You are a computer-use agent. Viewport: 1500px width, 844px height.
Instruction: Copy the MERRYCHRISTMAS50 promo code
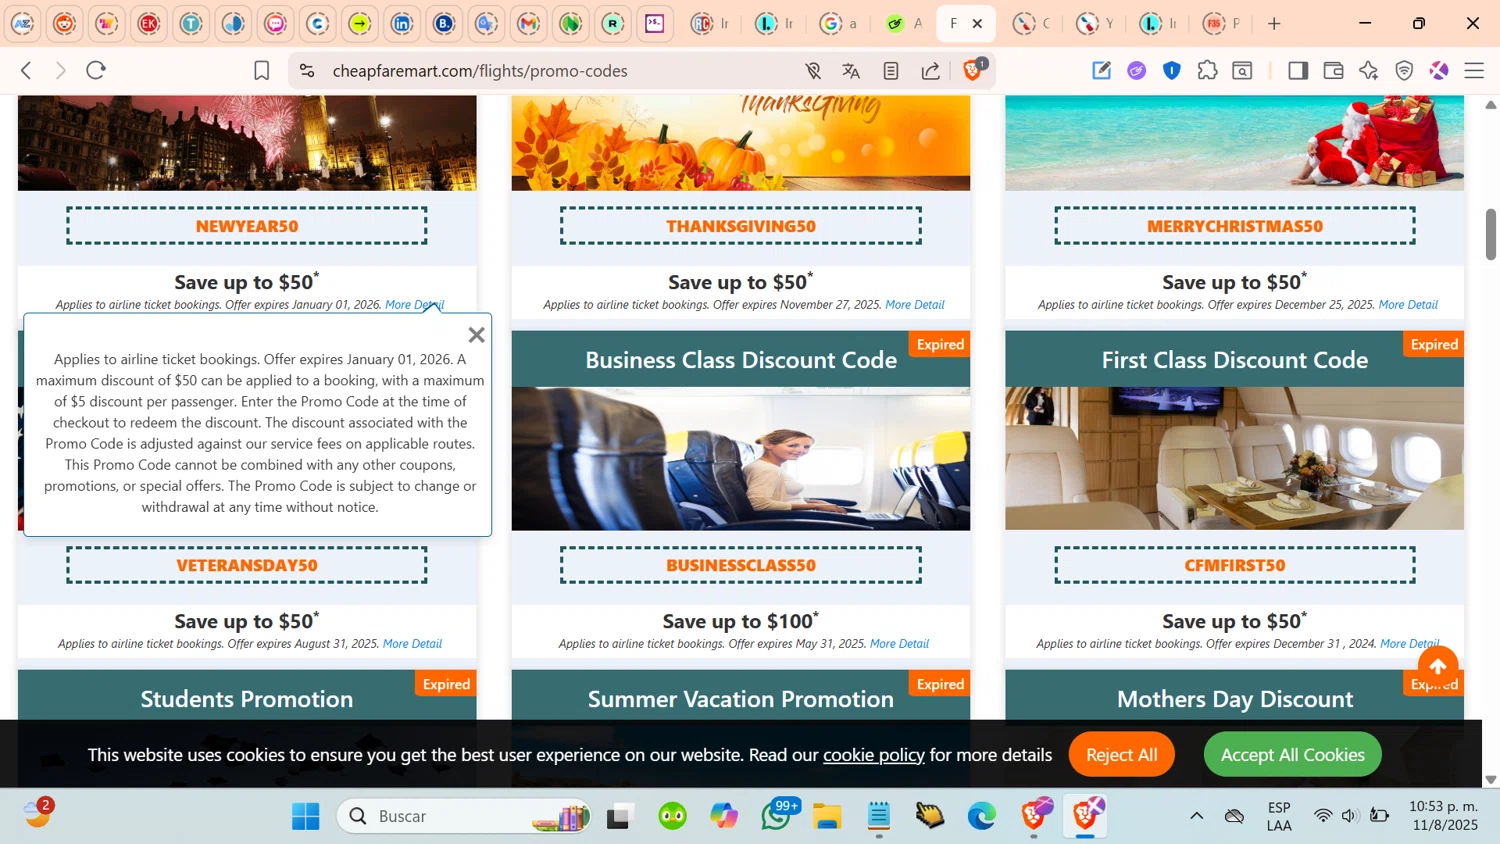click(x=1235, y=226)
